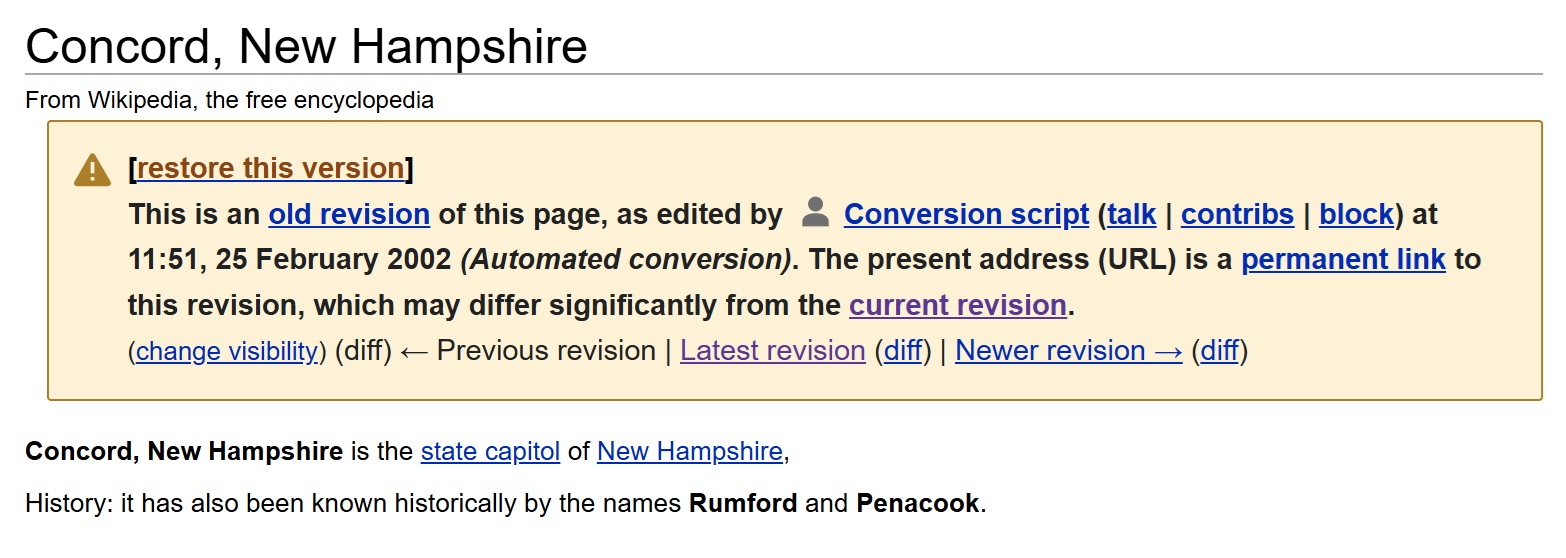The image size is (1566, 558).
Task: Follow the 'old revision' link
Action: [349, 214]
